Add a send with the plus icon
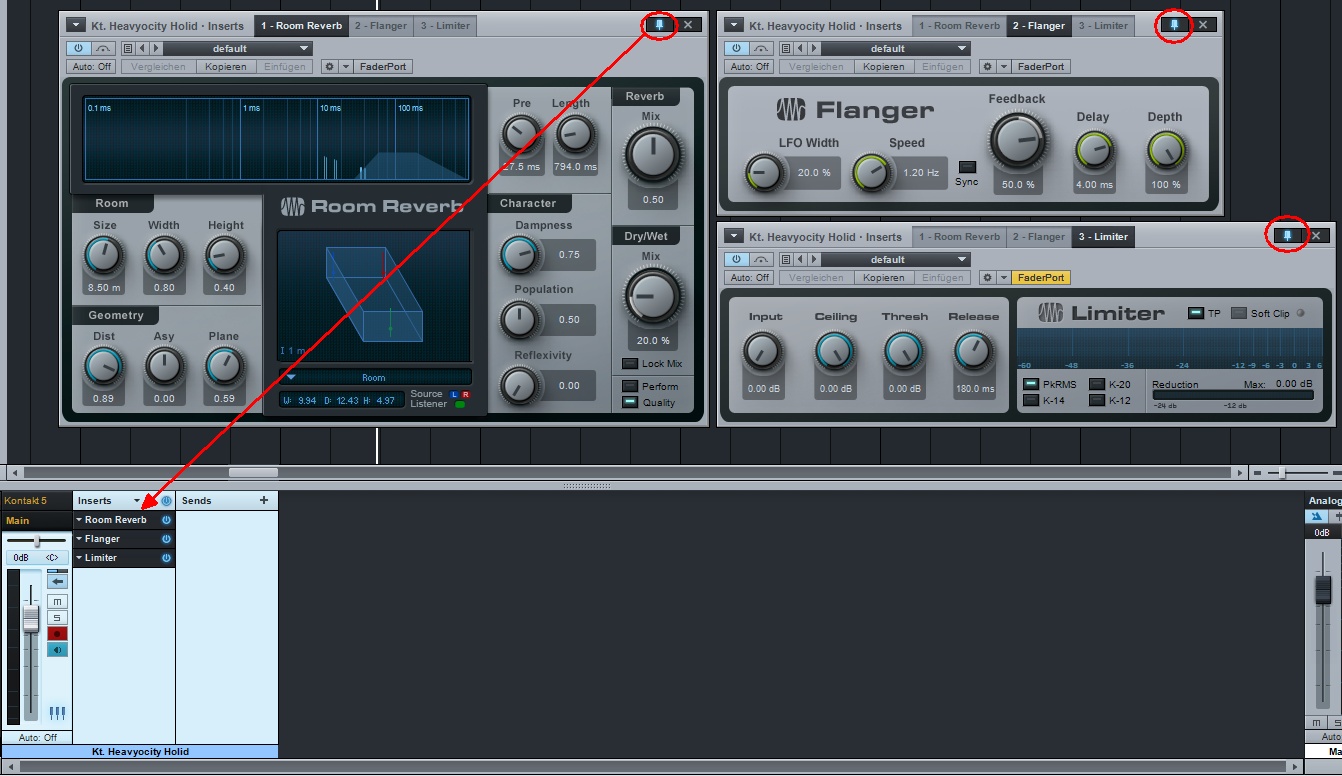This screenshot has height=776, width=1342. point(264,500)
